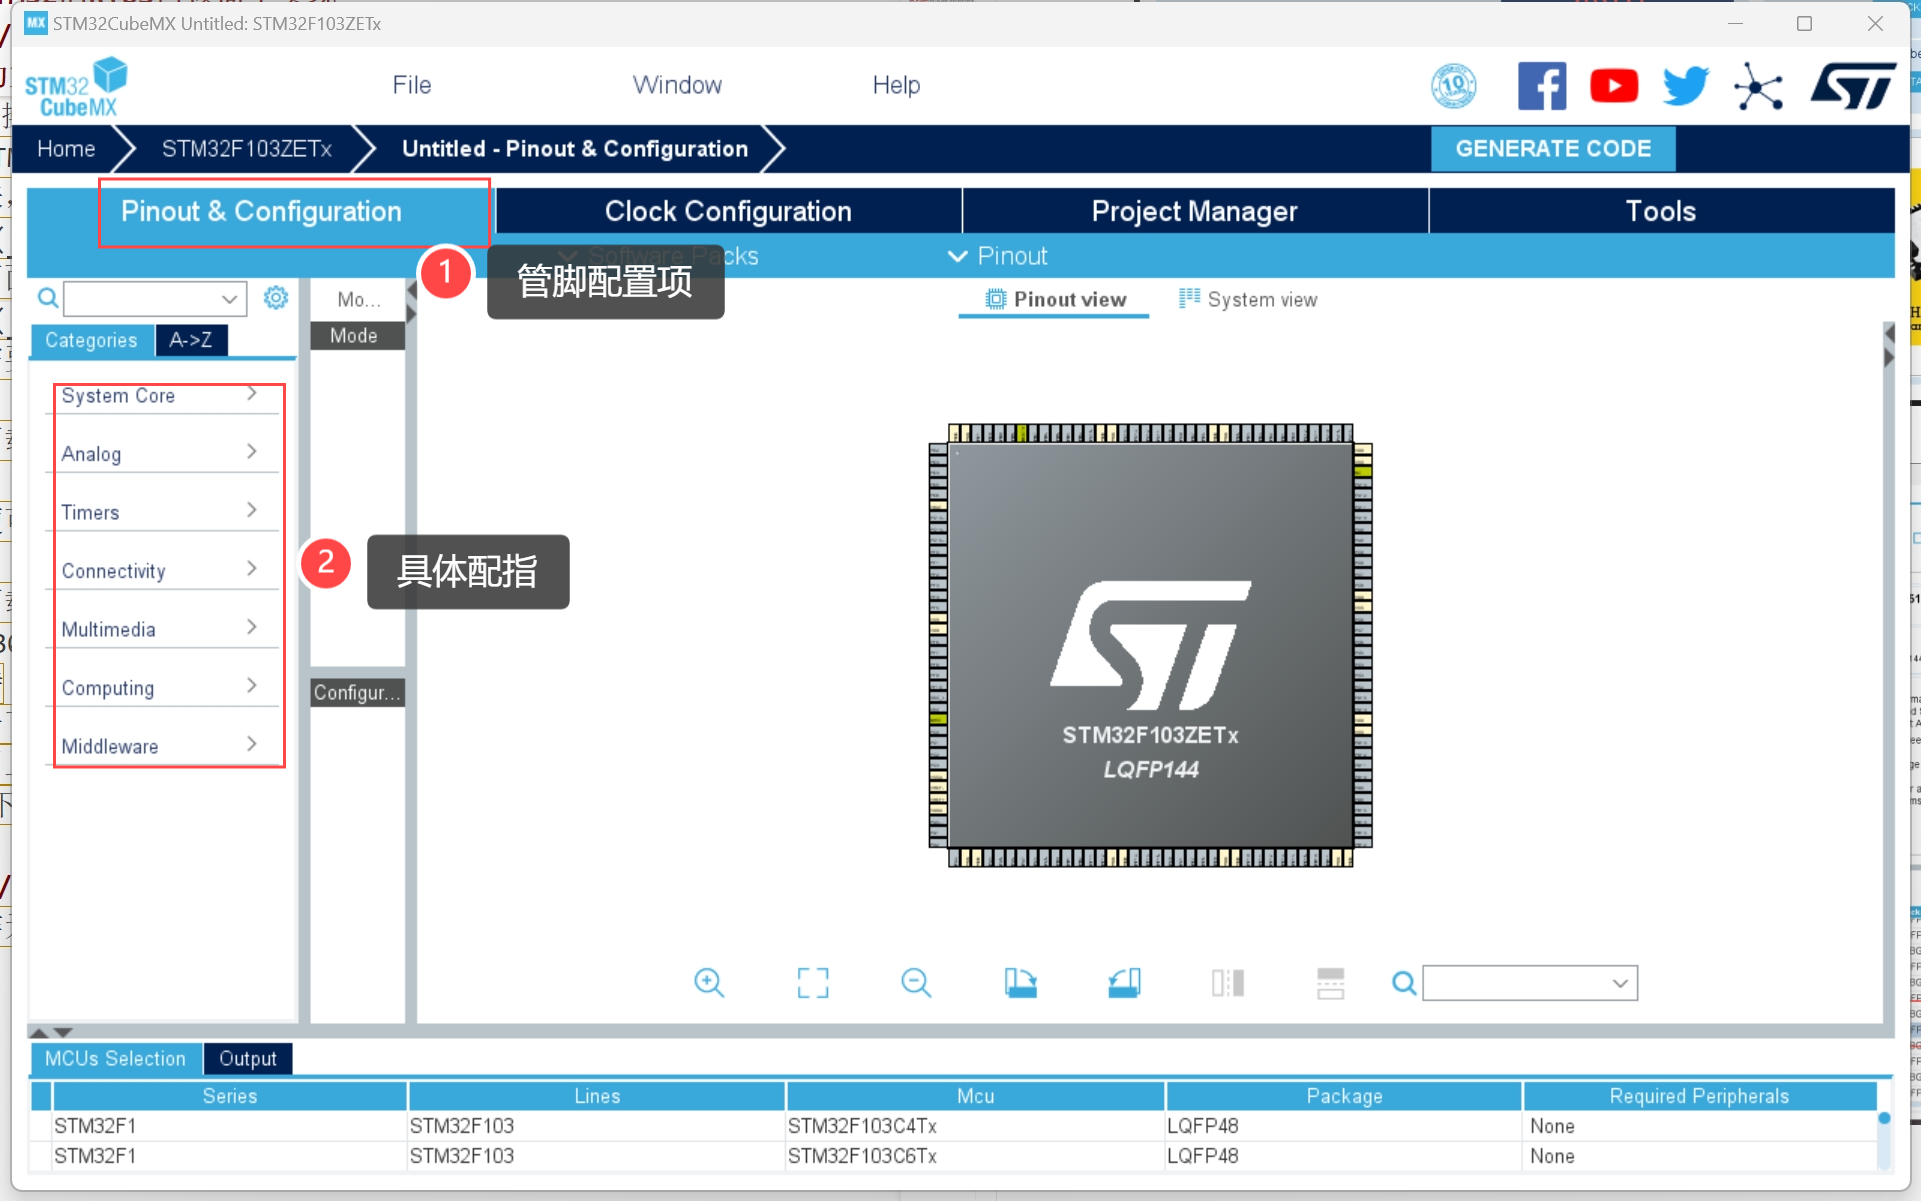Select STM32F103C4Tx row in MCU list
Viewport: 1921px width, 1201px height.
pyautogui.click(x=862, y=1126)
